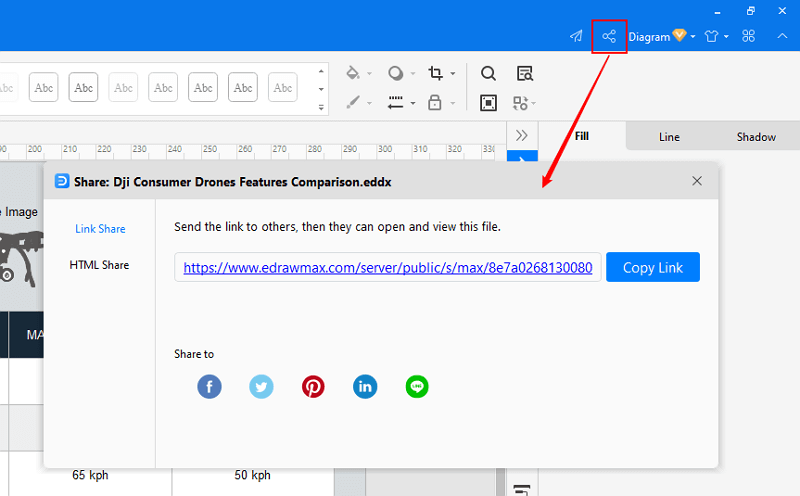Viewport: 800px width, 496px height.
Task: Click the Shadow circle tool icon
Action: [x=395, y=73]
